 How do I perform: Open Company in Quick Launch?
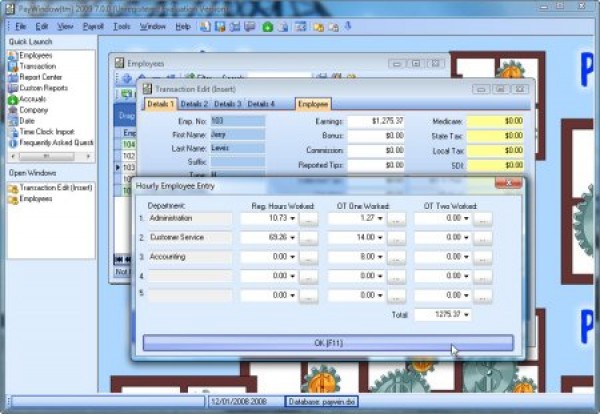coord(28,110)
